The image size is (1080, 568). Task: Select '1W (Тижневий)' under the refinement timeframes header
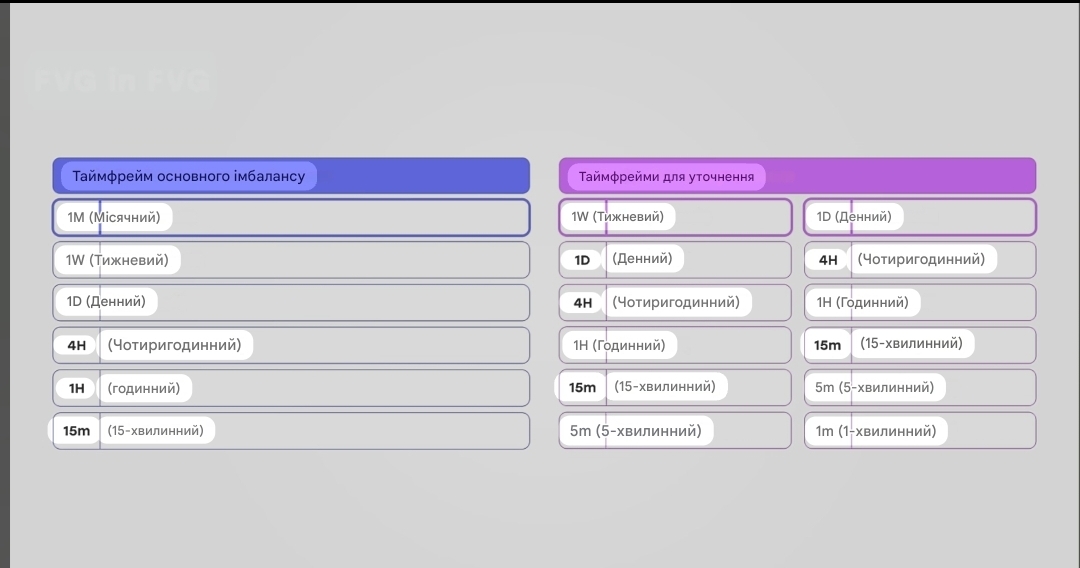click(617, 217)
